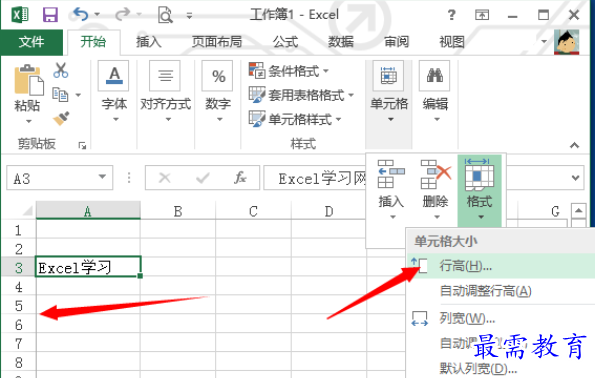This screenshot has height=378, width=595.
Task: Click the Cut scissors icon
Action: coord(61,70)
